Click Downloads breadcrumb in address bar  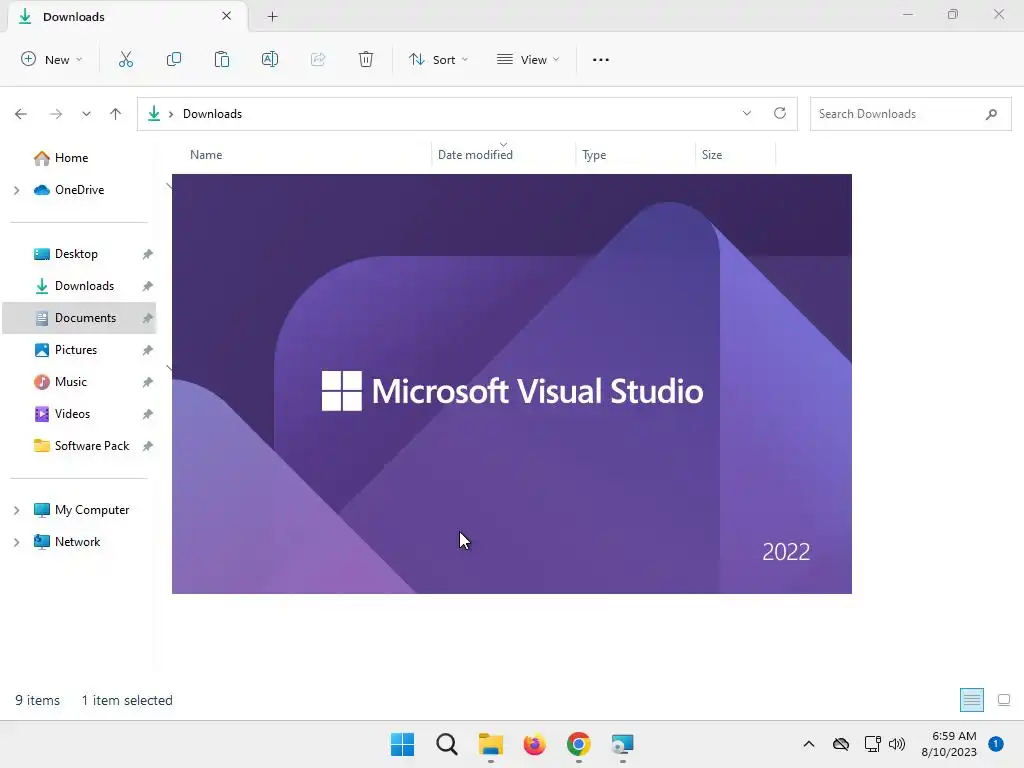[212, 114]
